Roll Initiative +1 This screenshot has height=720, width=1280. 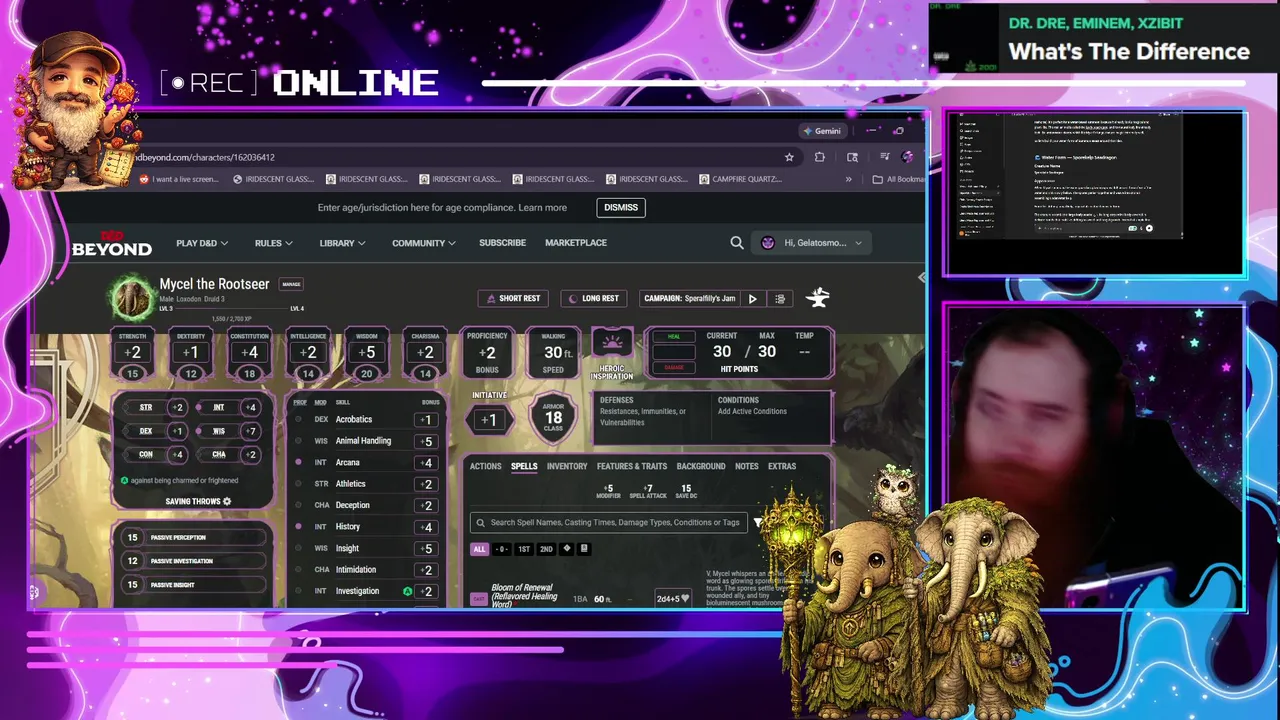(x=489, y=419)
